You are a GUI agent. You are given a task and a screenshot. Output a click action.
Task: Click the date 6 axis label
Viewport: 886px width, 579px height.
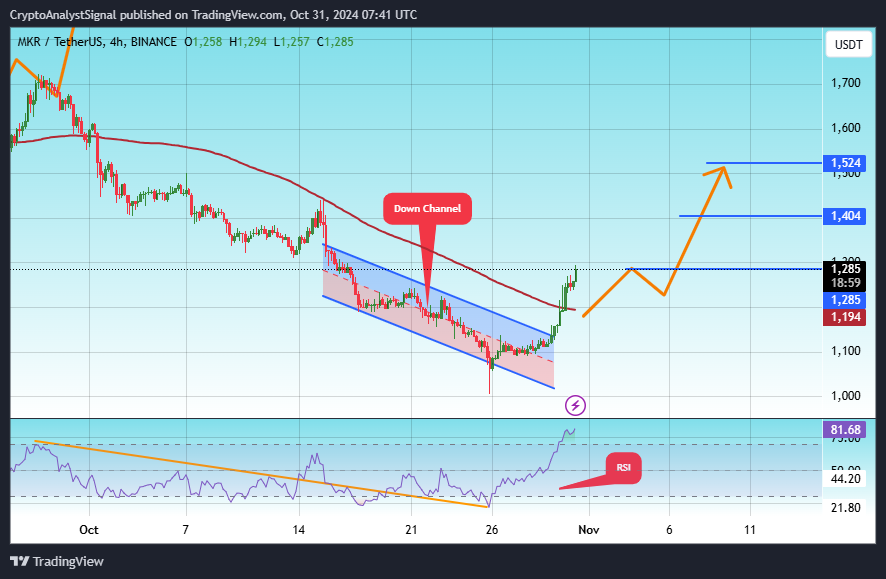(670, 530)
